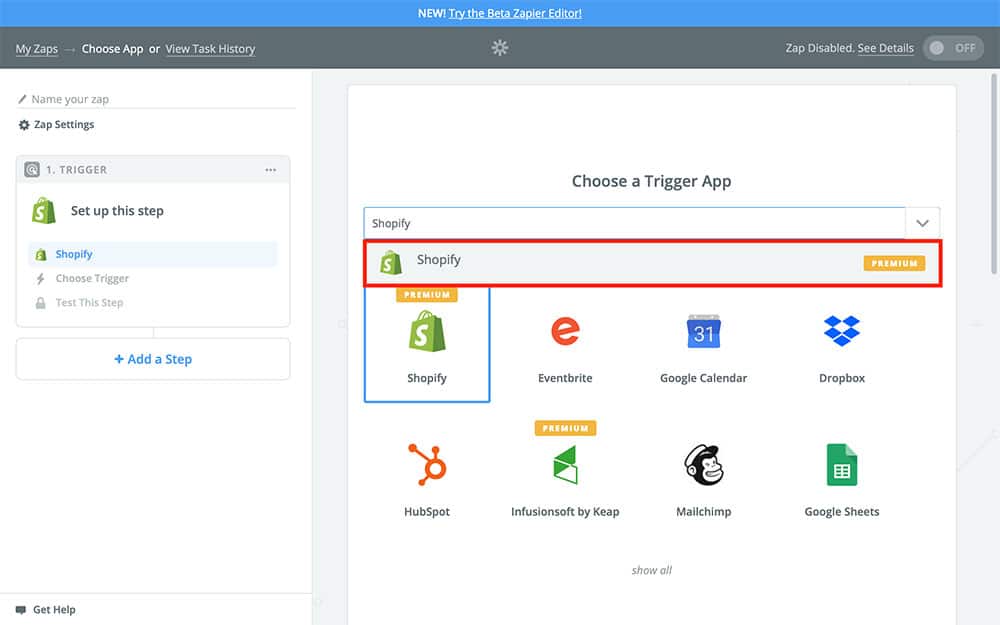Open the Beta Zapier Editor link
This screenshot has height=625, width=1000.
tap(515, 13)
